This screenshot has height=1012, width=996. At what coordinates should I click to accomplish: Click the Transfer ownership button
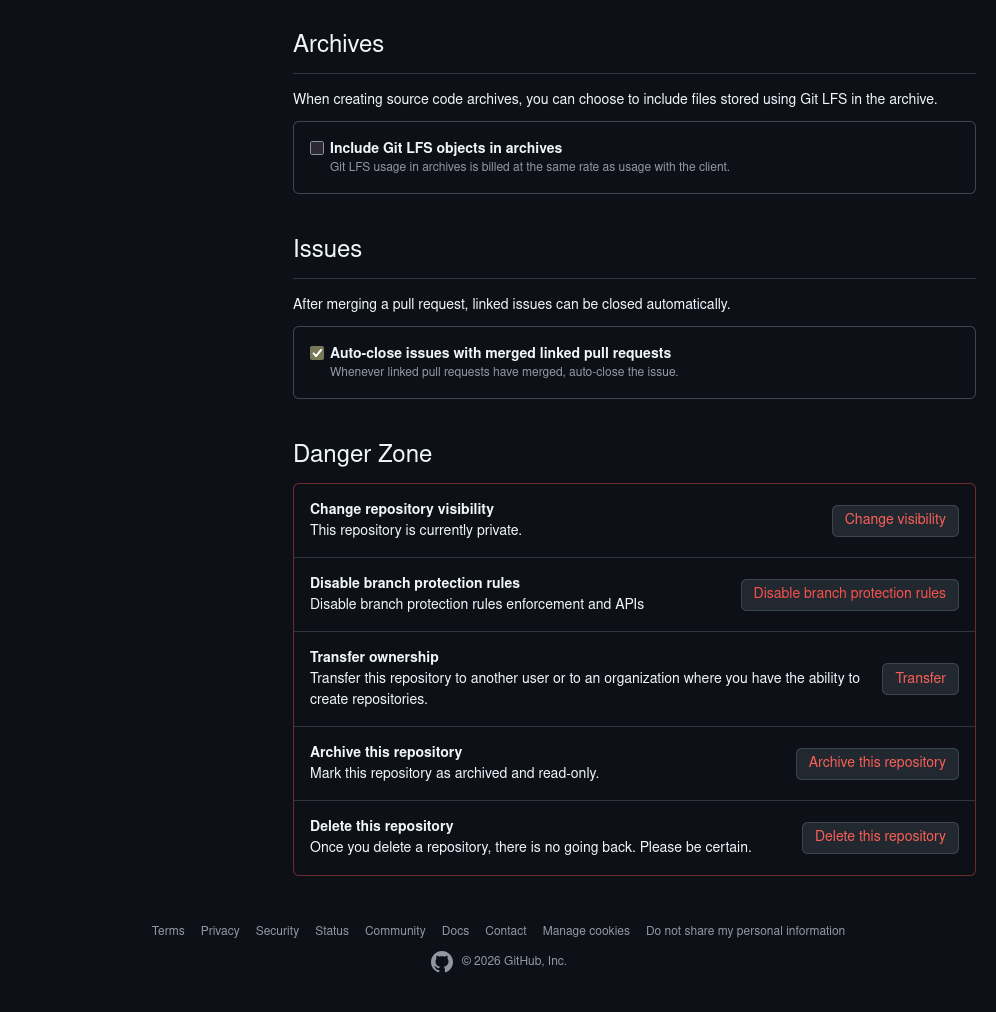pos(920,679)
